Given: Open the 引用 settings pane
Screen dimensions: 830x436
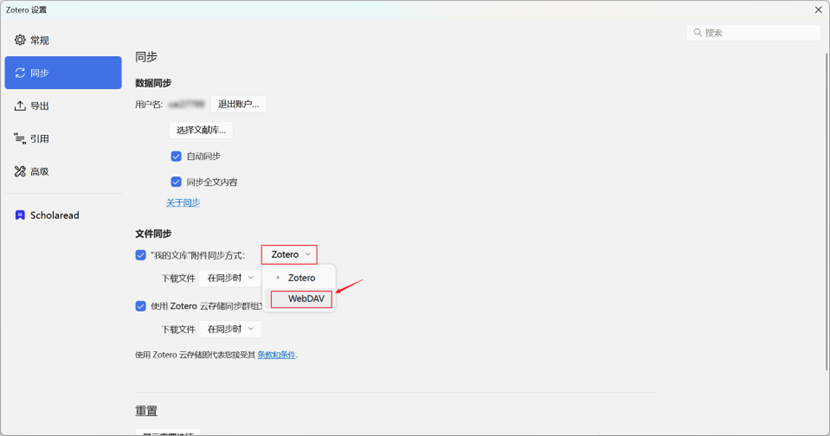Looking at the screenshot, I should [63, 139].
